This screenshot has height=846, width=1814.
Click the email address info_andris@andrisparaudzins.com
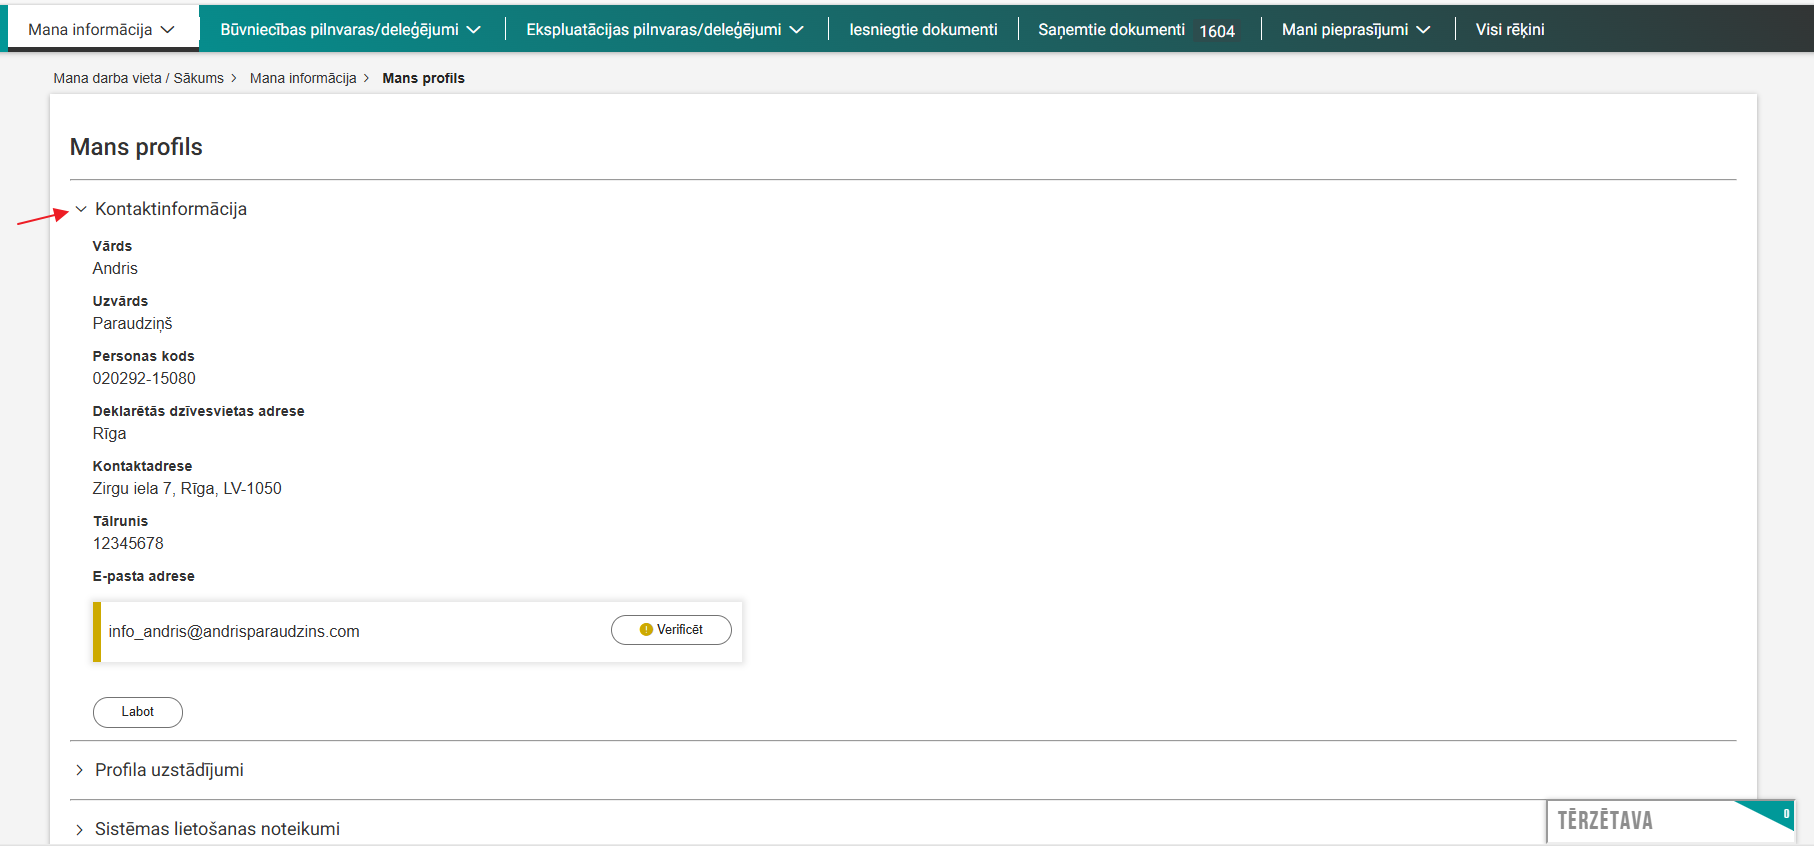(234, 632)
